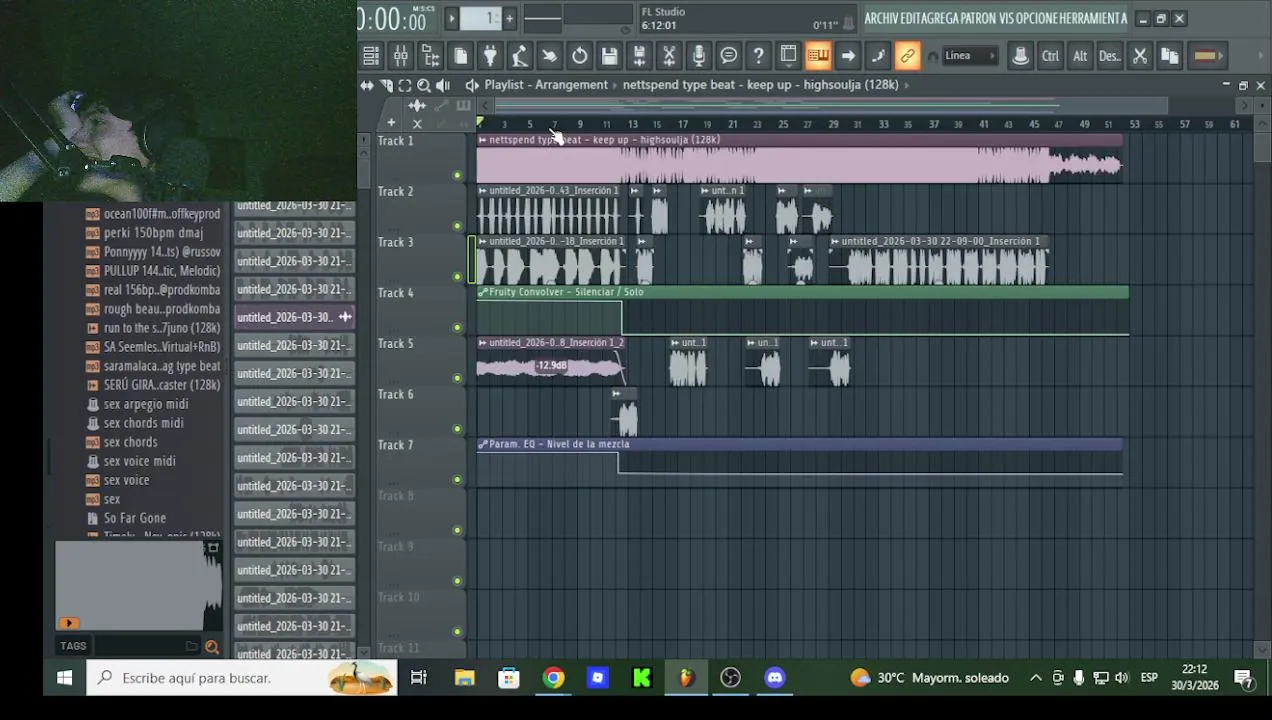Mute Track 1 with green dot
This screenshot has height=720, width=1272.
pos(457,175)
